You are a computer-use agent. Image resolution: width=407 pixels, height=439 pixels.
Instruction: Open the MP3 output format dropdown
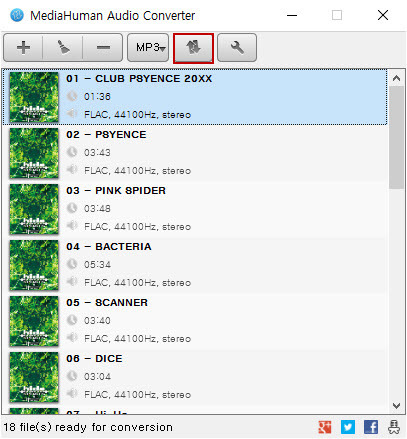click(148, 48)
